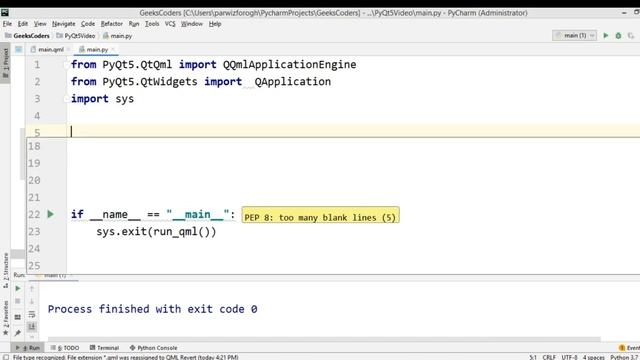Run main (1) using the toolbar play icon
Image resolution: width=640 pixels, height=360 pixels.
click(x=606, y=36)
